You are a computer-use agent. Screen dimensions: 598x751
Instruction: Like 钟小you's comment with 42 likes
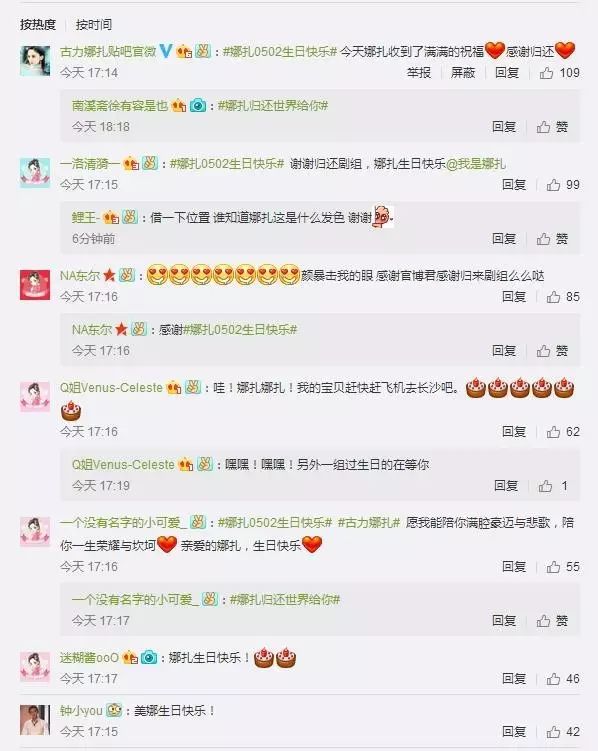click(x=563, y=732)
